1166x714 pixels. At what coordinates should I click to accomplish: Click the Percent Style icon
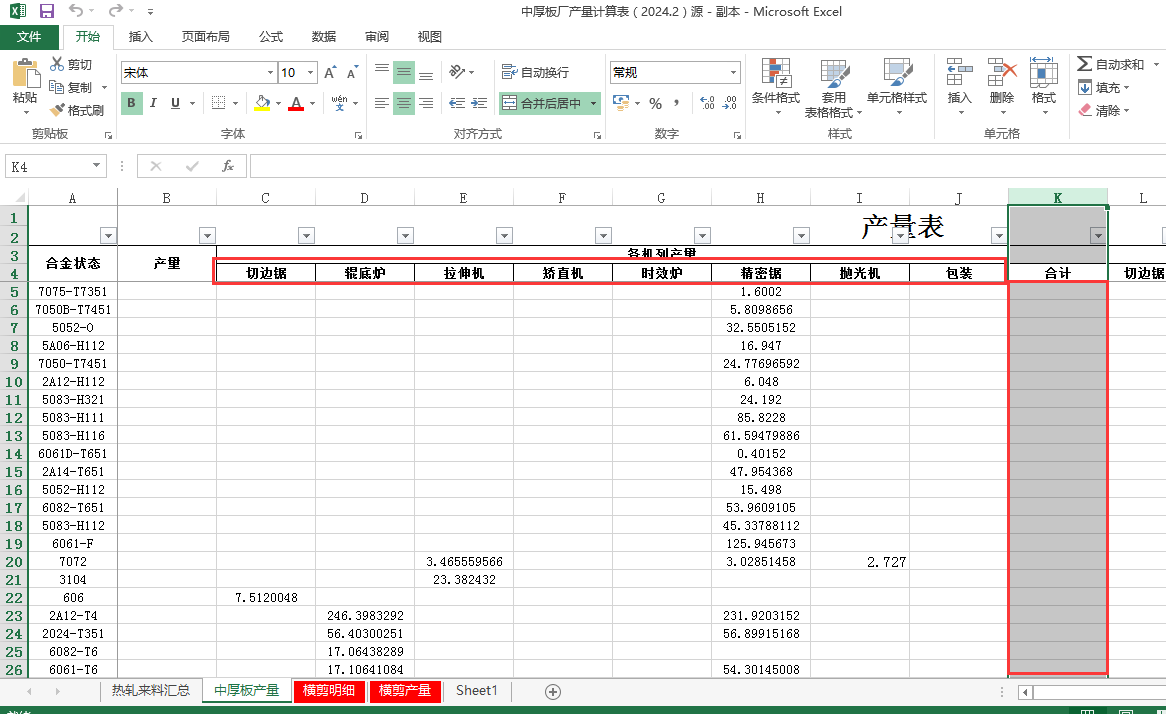[655, 103]
